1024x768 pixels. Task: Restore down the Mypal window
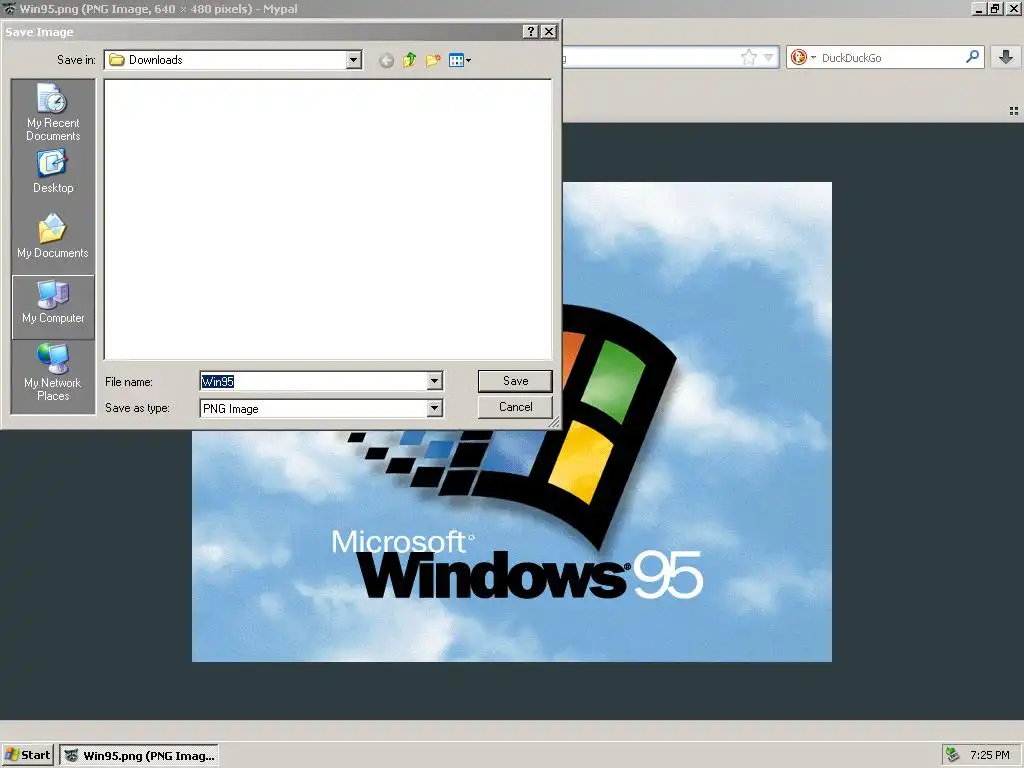click(994, 9)
